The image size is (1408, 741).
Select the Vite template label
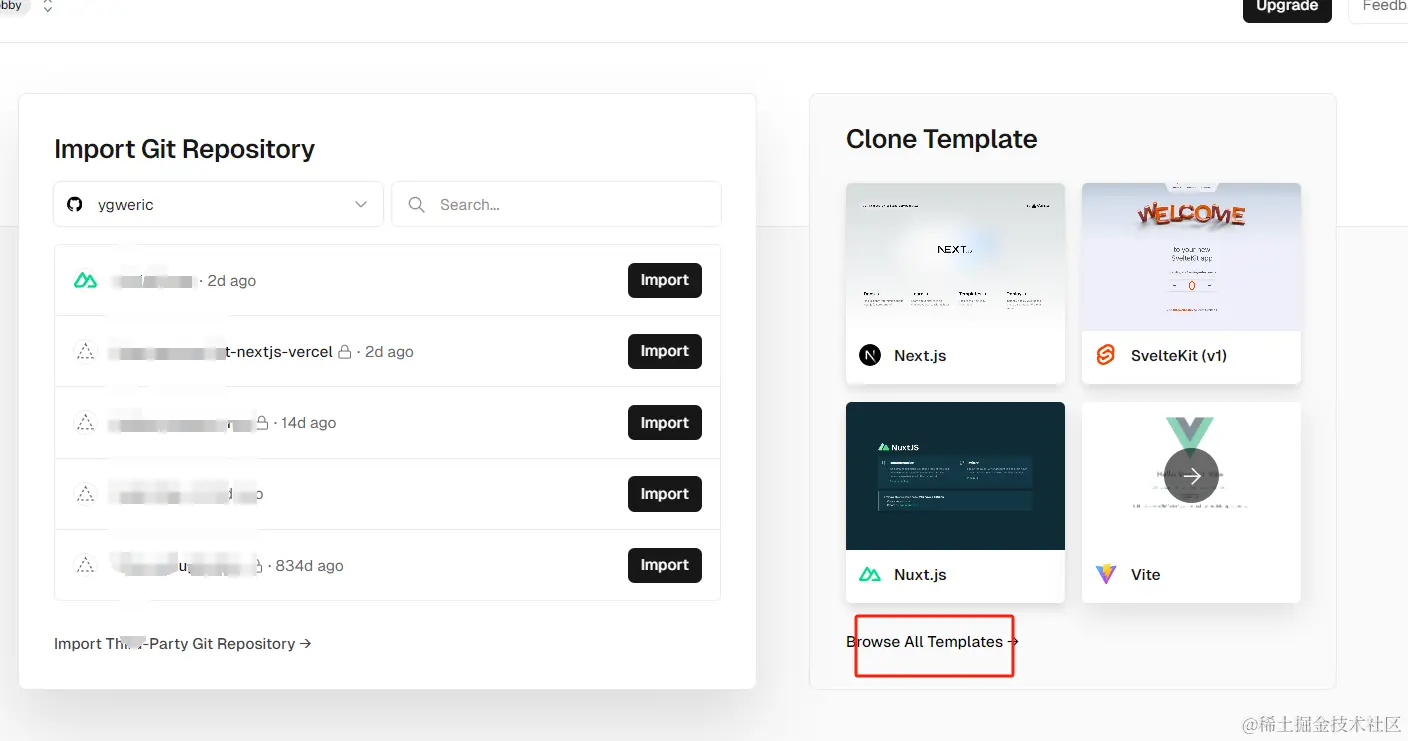tap(1146, 575)
